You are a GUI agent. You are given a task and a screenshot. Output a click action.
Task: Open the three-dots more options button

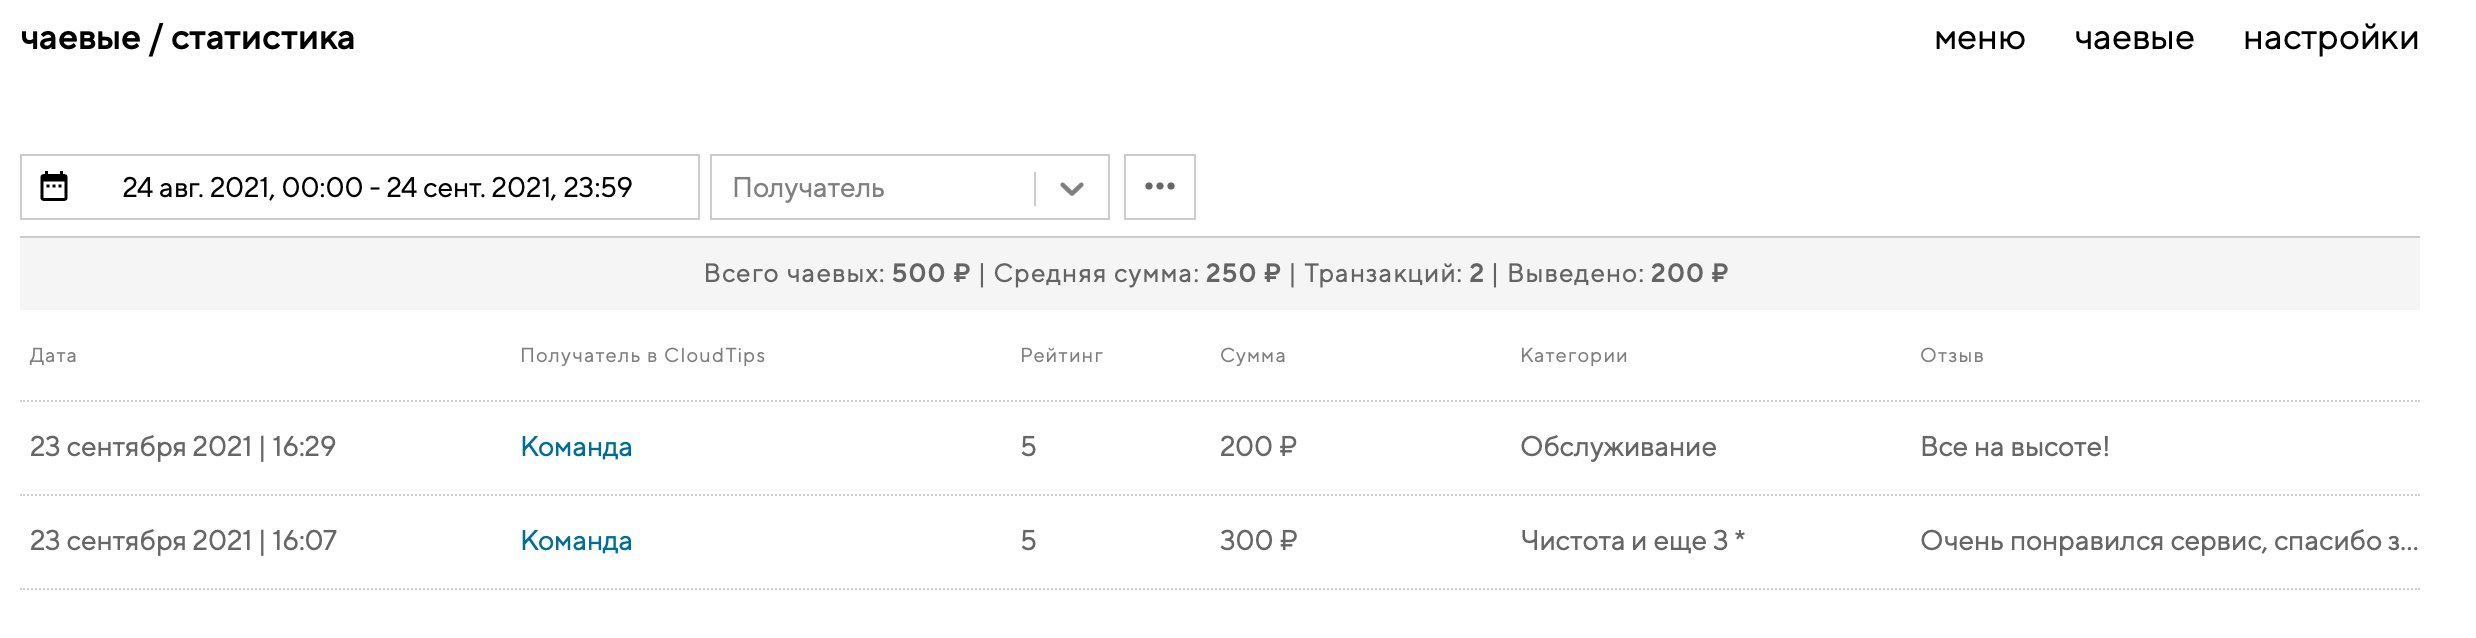click(1159, 187)
